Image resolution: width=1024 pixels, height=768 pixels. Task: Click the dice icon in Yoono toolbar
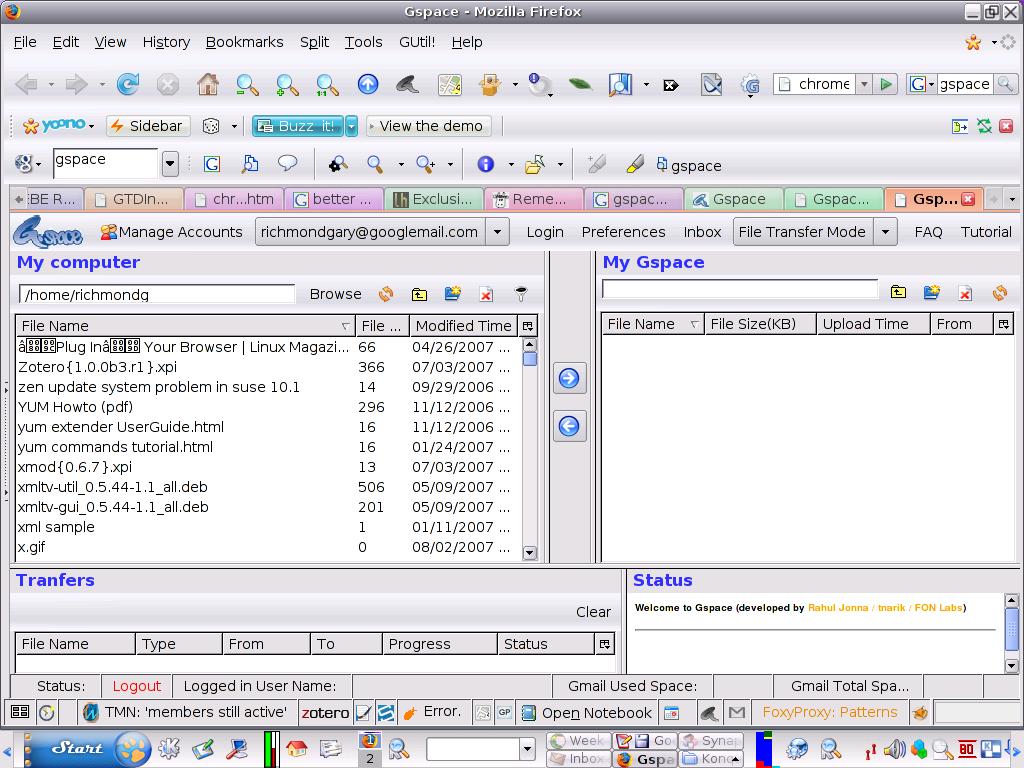point(211,125)
